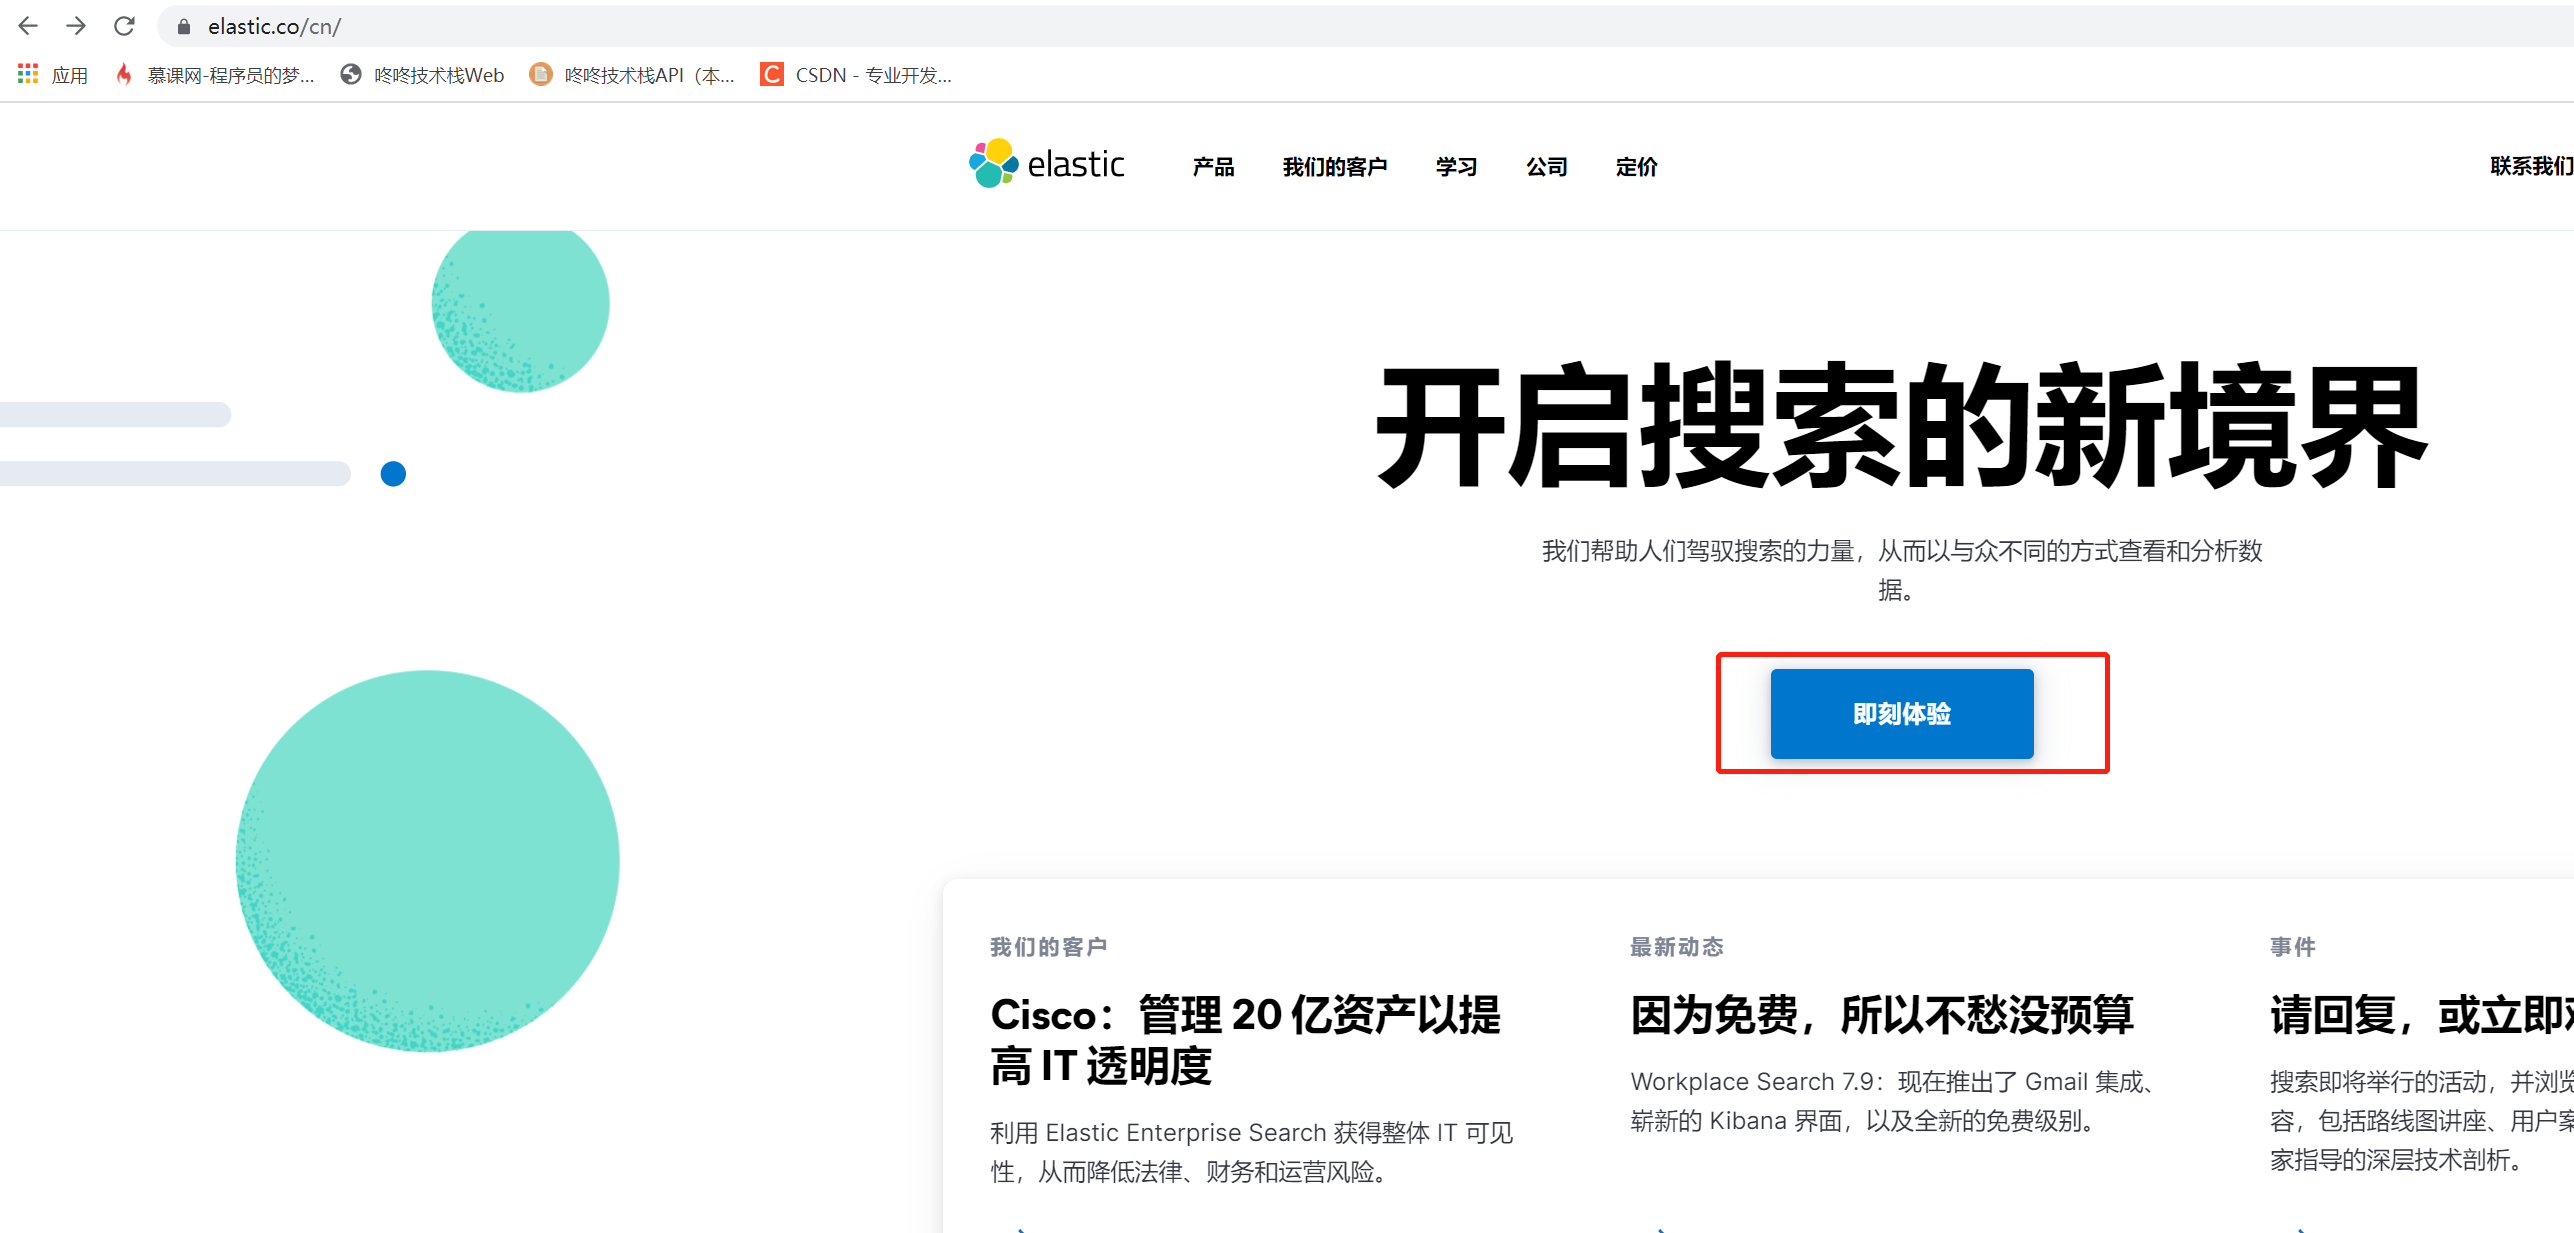Click the security lock icon in address bar
2574x1233 pixels.
point(184,26)
